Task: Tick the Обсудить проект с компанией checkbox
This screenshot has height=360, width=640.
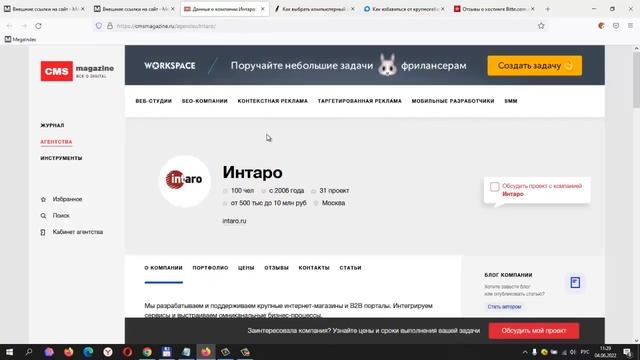Action: pos(495,187)
